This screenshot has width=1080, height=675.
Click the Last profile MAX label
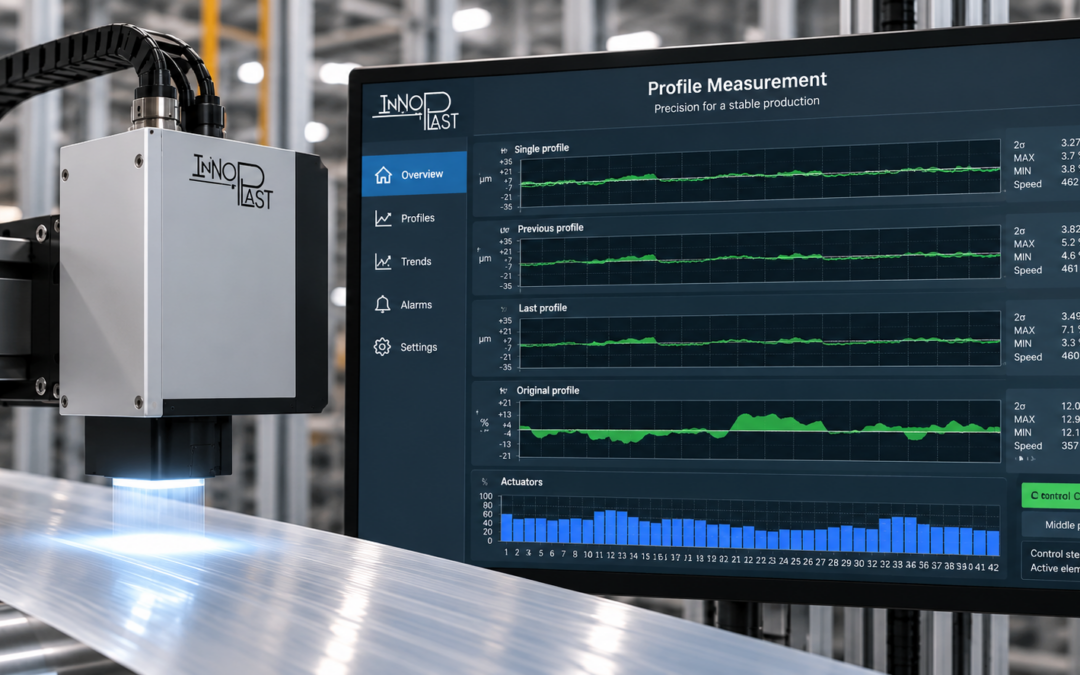click(x=1024, y=330)
